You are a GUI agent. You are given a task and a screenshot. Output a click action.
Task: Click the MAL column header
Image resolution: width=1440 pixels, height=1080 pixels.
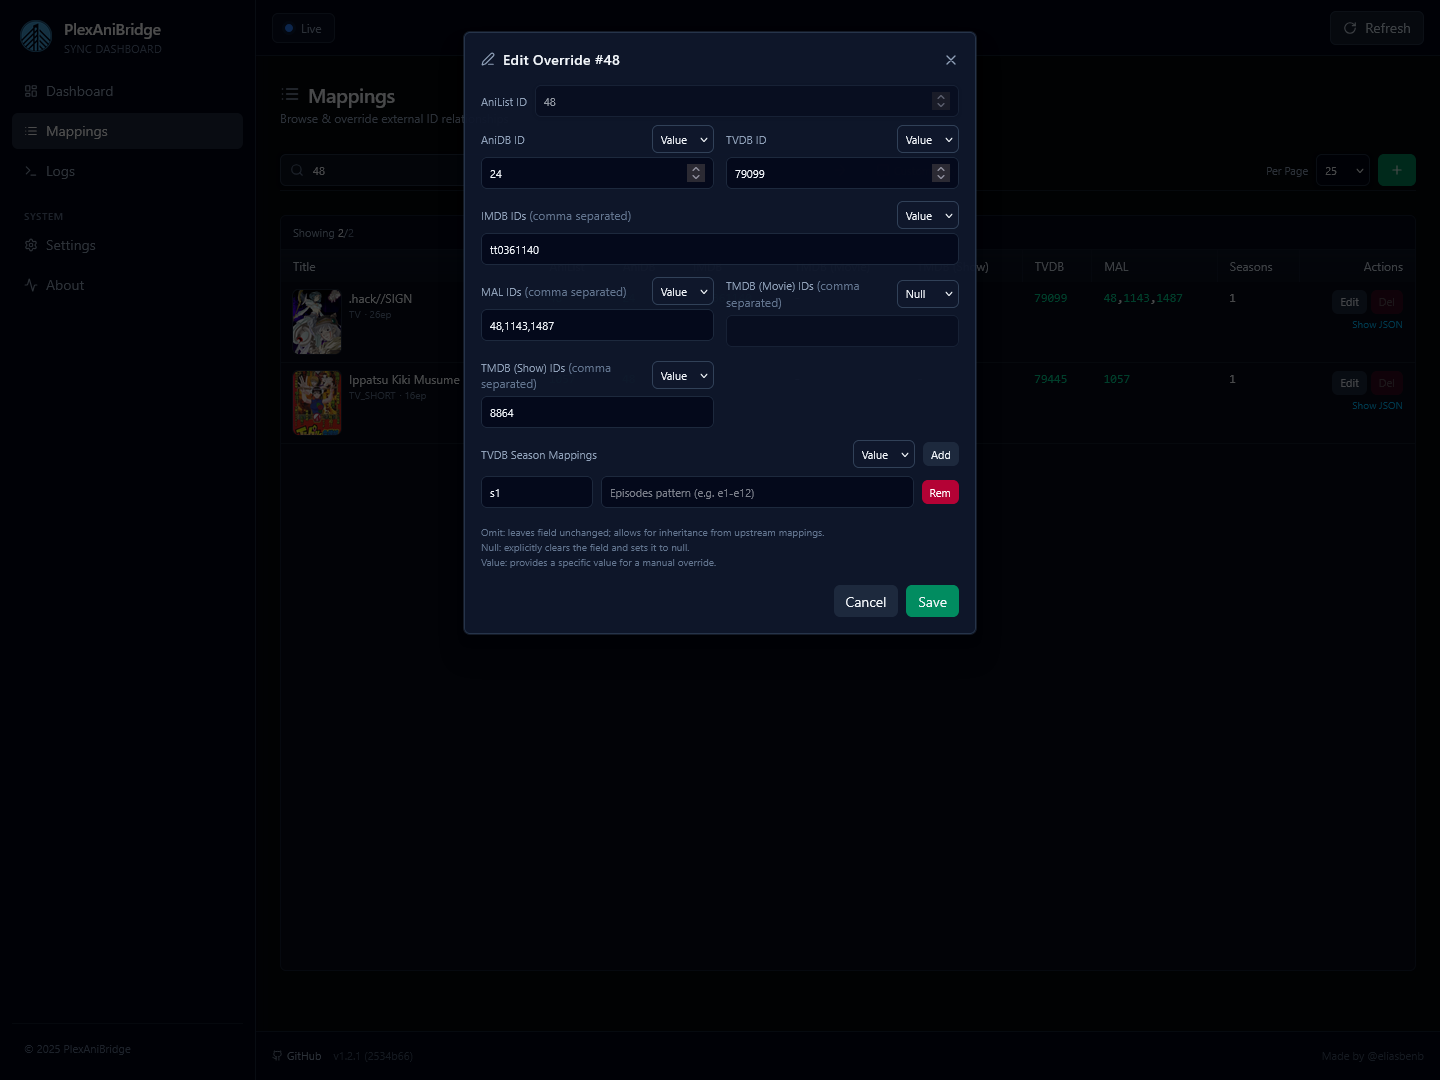[x=1116, y=267]
